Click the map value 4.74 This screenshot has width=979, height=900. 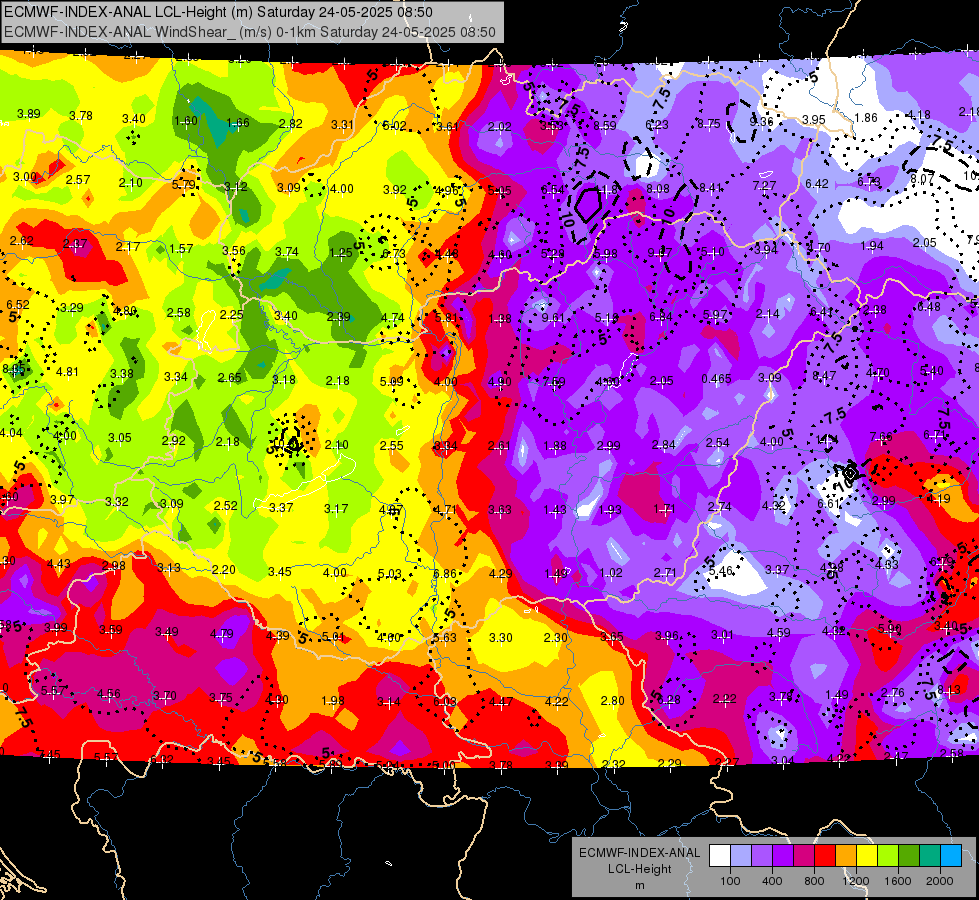click(x=393, y=317)
